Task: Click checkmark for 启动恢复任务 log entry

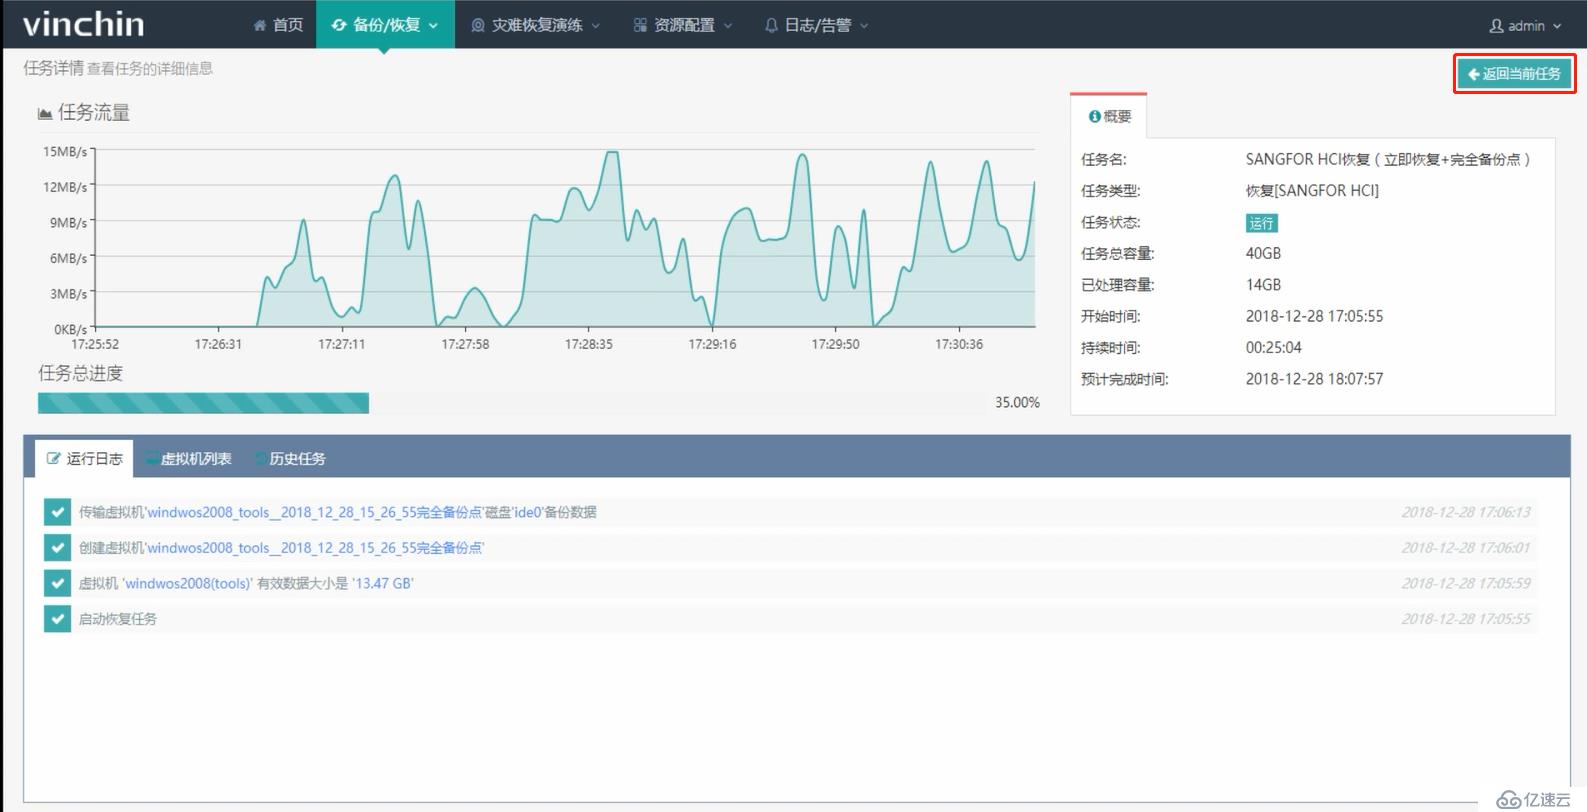Action: 57,619
